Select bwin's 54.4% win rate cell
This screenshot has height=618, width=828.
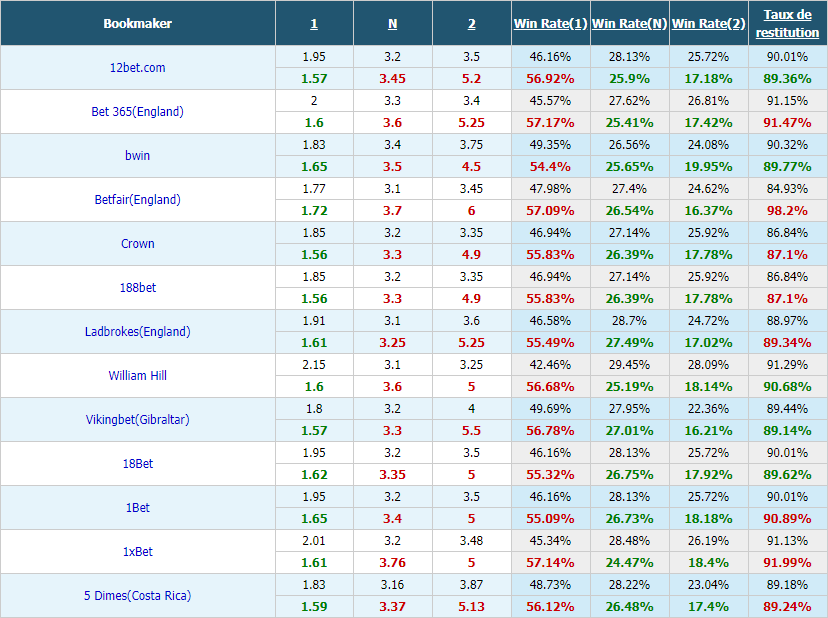pyautogui.click(x=550, y=167)
